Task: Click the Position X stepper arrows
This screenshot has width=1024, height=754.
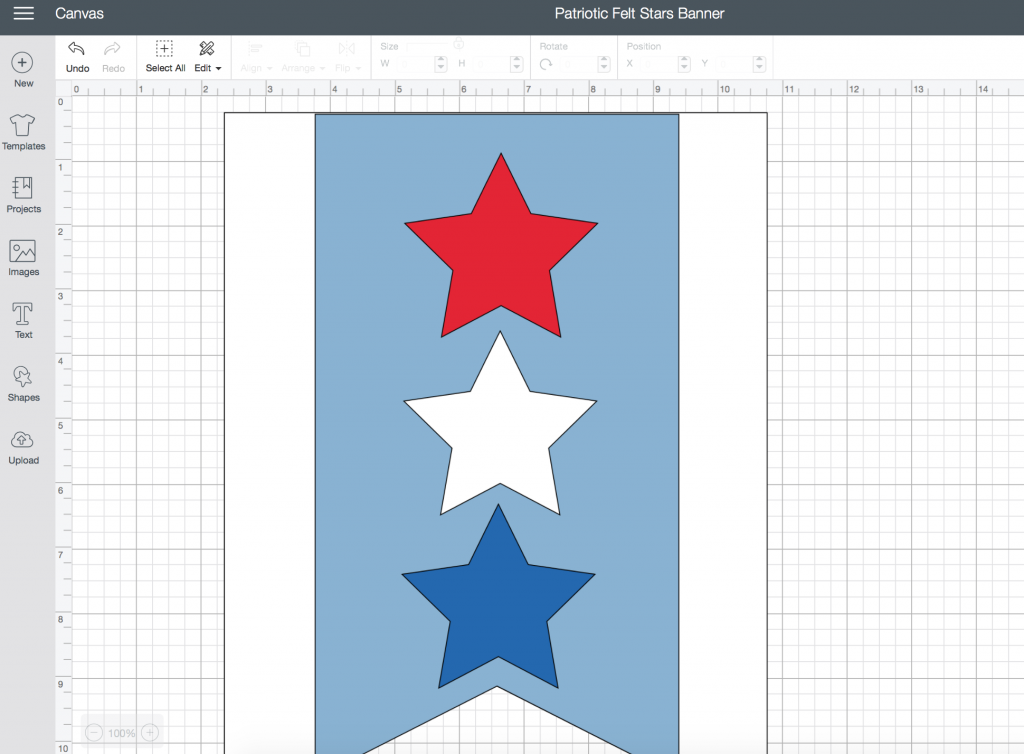Action: tap(684, 64)
